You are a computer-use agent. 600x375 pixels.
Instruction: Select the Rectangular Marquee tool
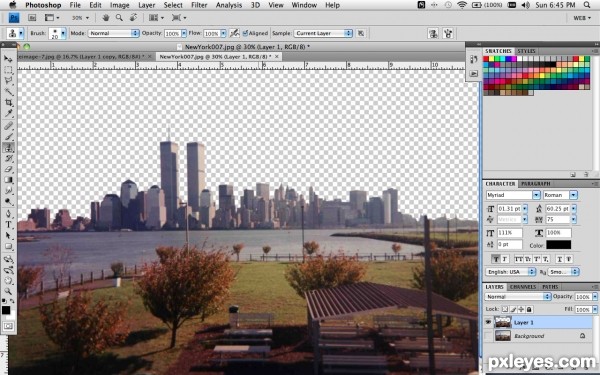click(8, 70)
